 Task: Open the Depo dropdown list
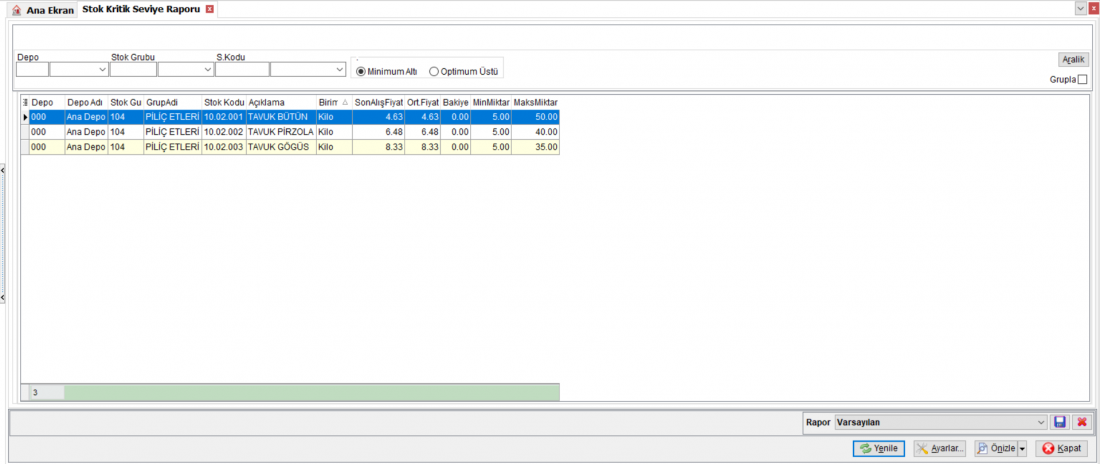click(102, 69)
